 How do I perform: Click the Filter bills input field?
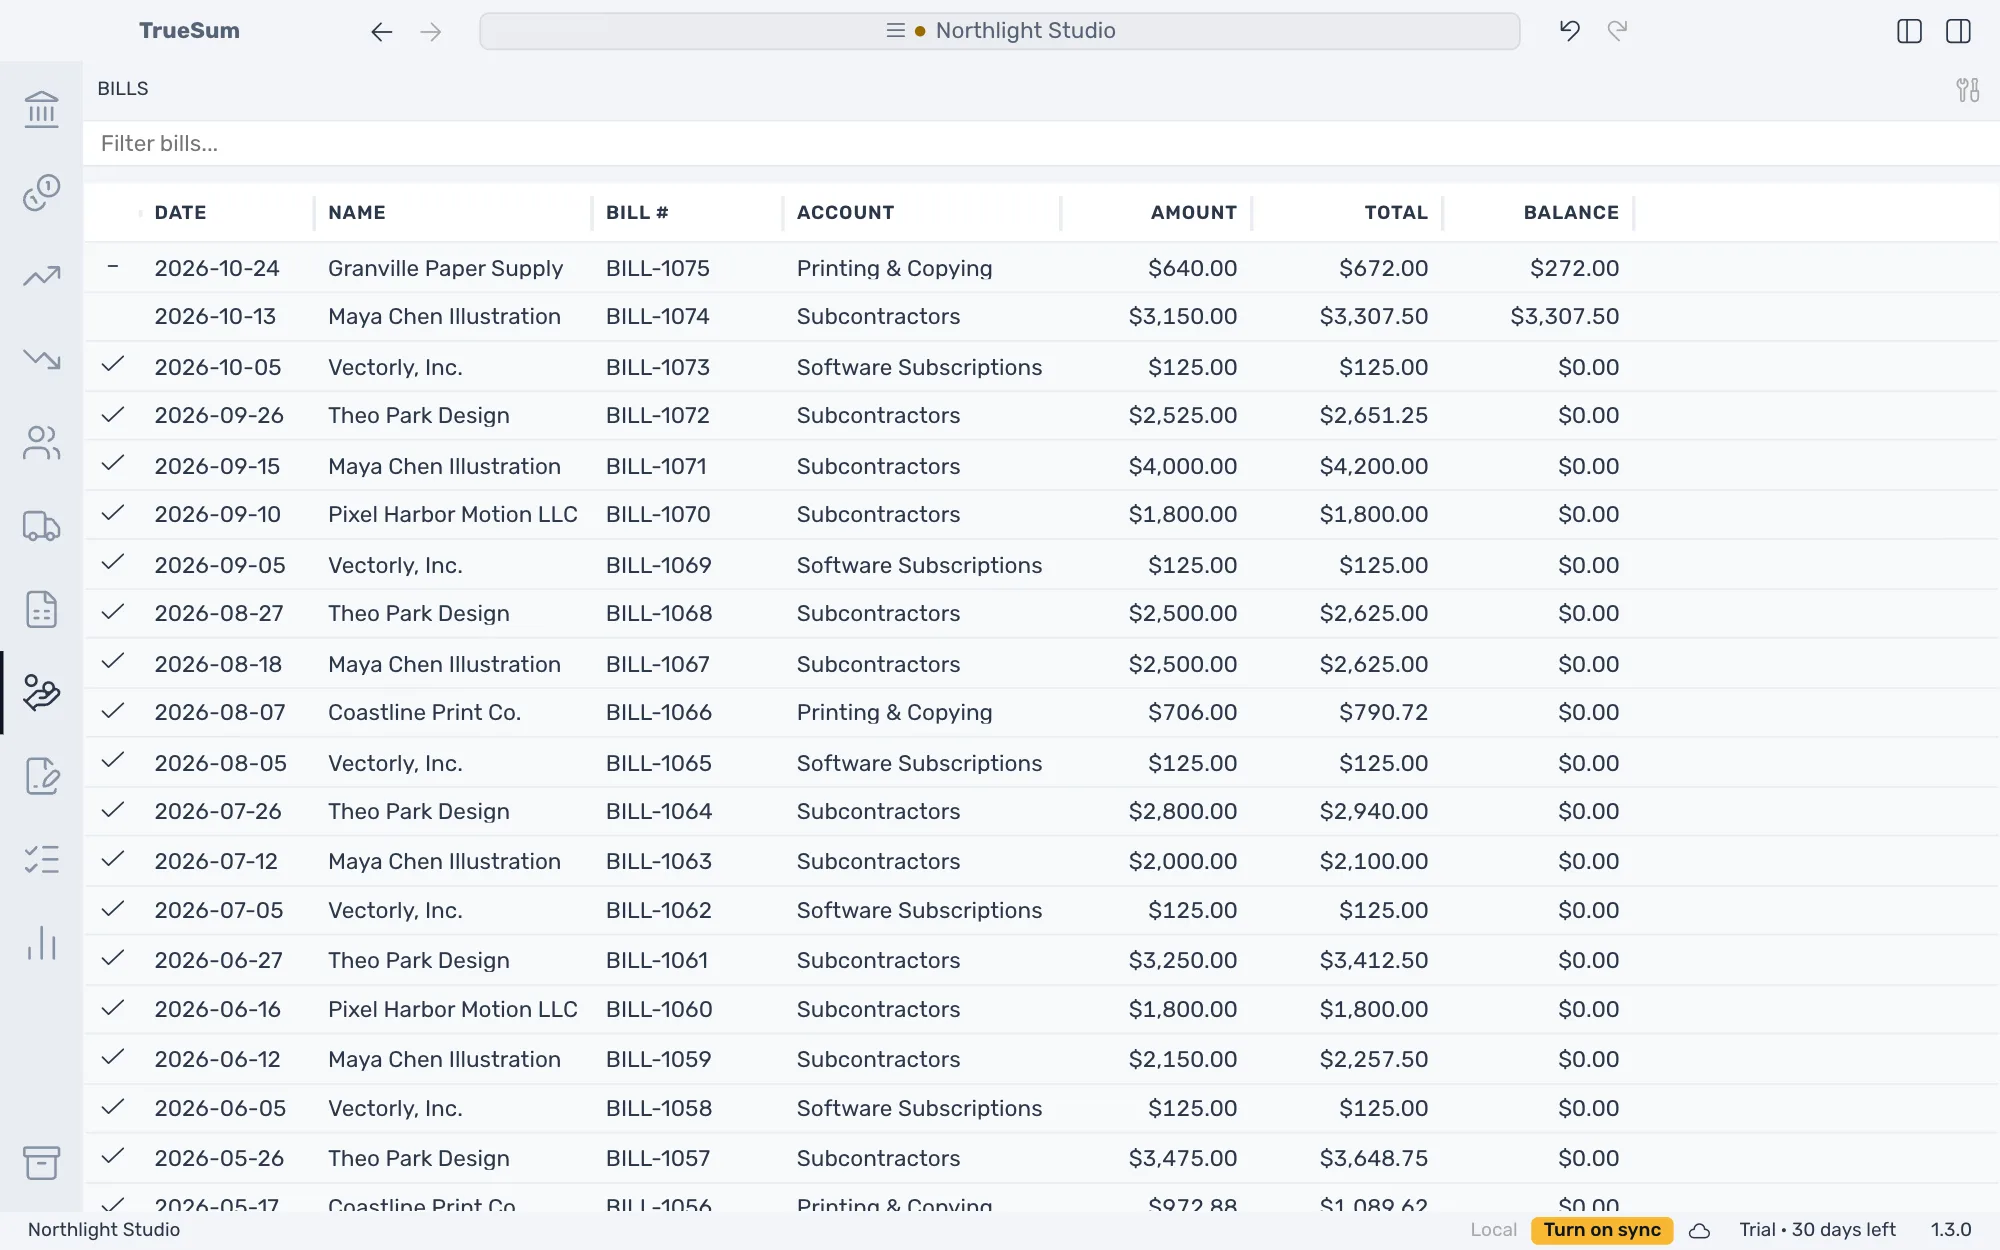[1040, 144]
